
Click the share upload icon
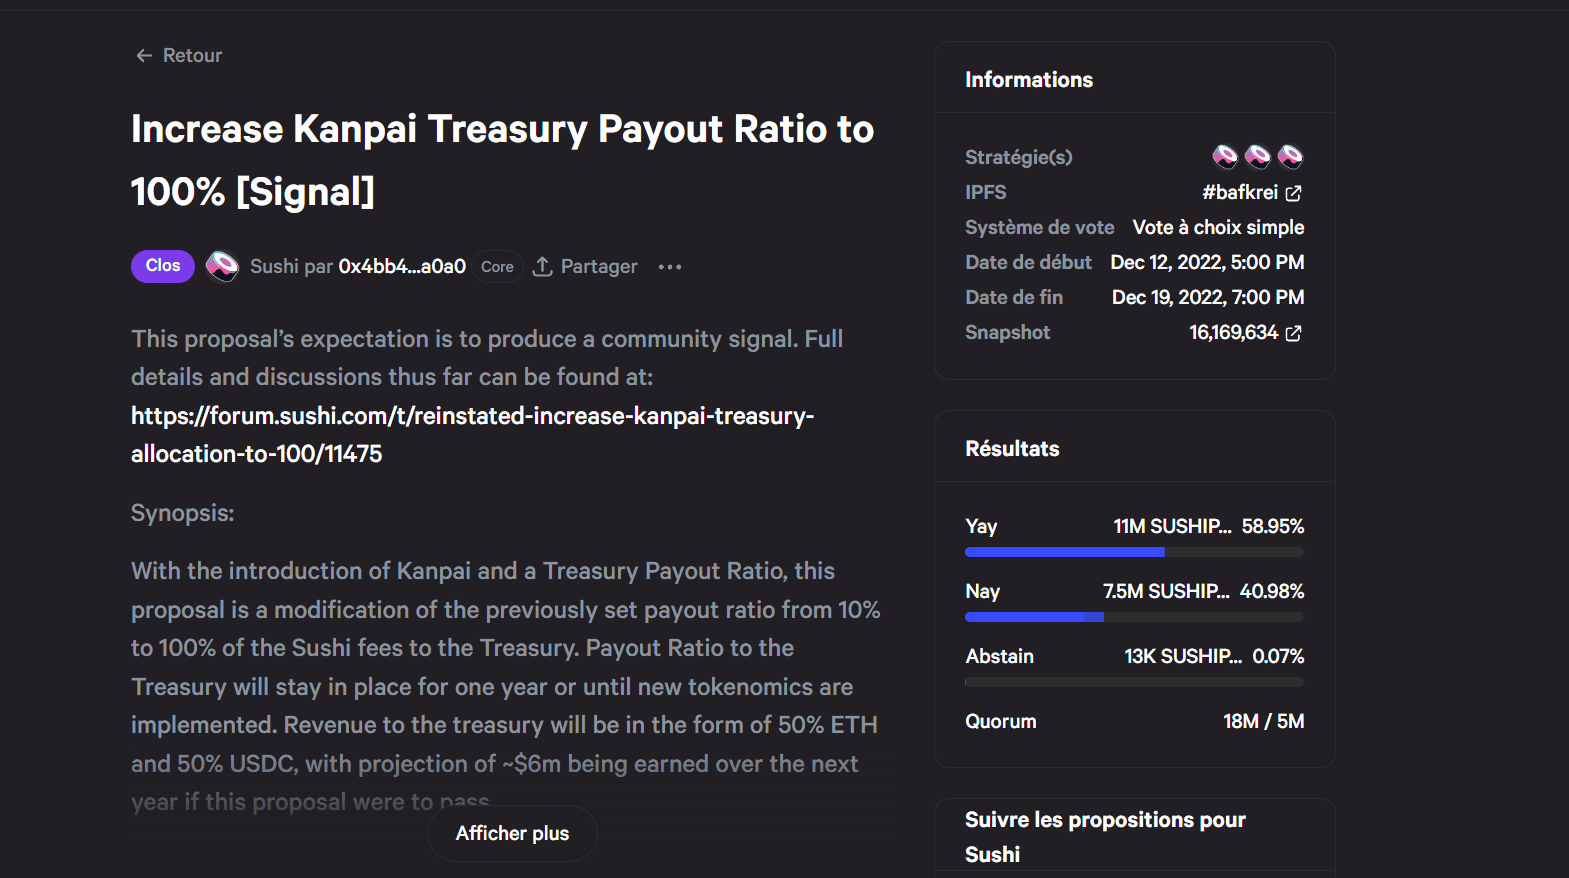click(x=542, y=266)
